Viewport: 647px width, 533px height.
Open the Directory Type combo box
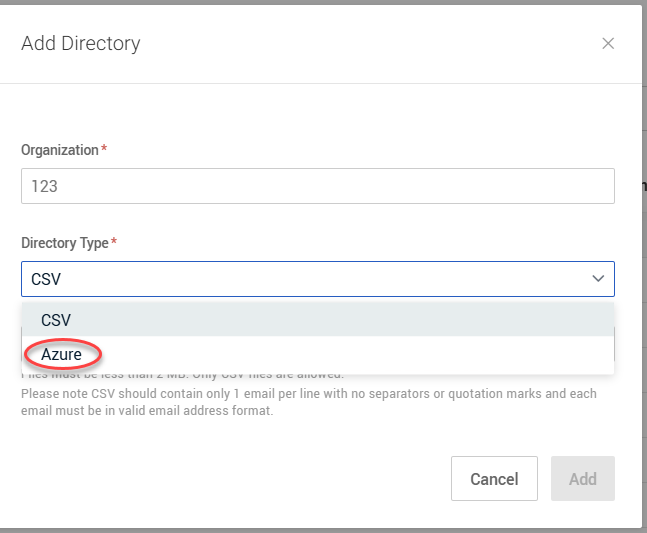tap(317, 279)
